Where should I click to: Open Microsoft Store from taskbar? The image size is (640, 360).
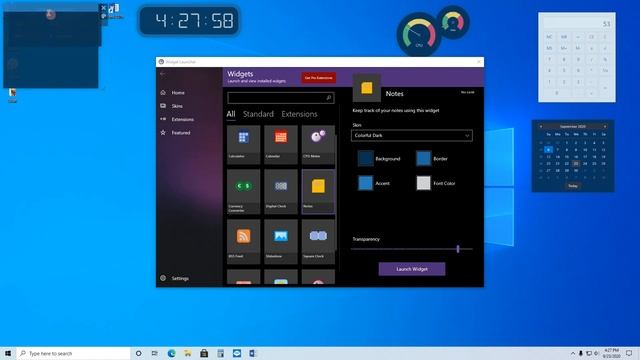coord(204,353)
